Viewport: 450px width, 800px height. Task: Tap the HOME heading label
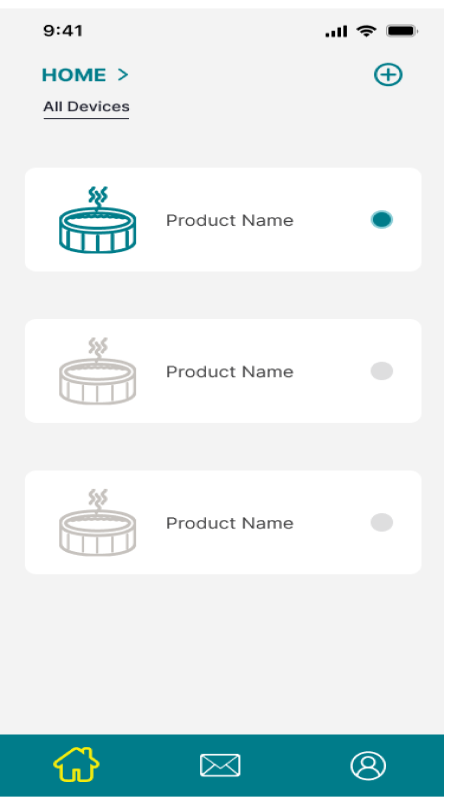74,75
